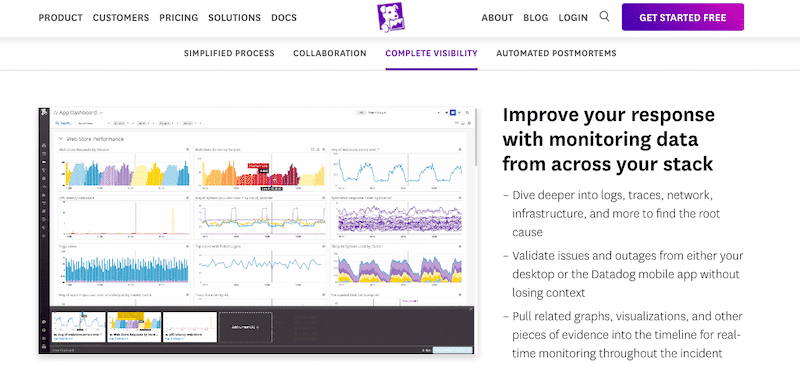Open gear of Avg of redis errors widget
The width and height of the screenshot is (800, 371).
point(460,150)
